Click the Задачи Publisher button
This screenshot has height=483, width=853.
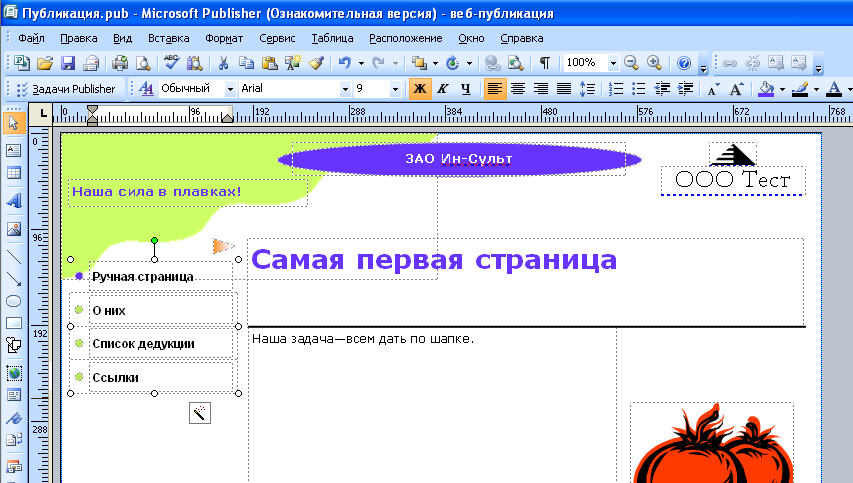(73, 89)
